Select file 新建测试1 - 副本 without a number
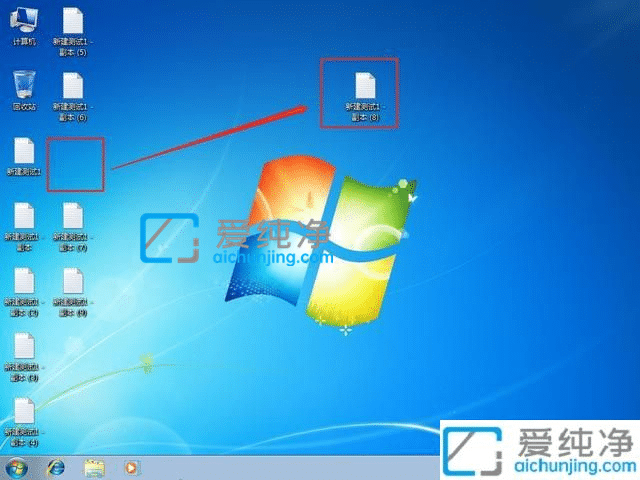This screenshot has height=480, width=640. (24, 227)
